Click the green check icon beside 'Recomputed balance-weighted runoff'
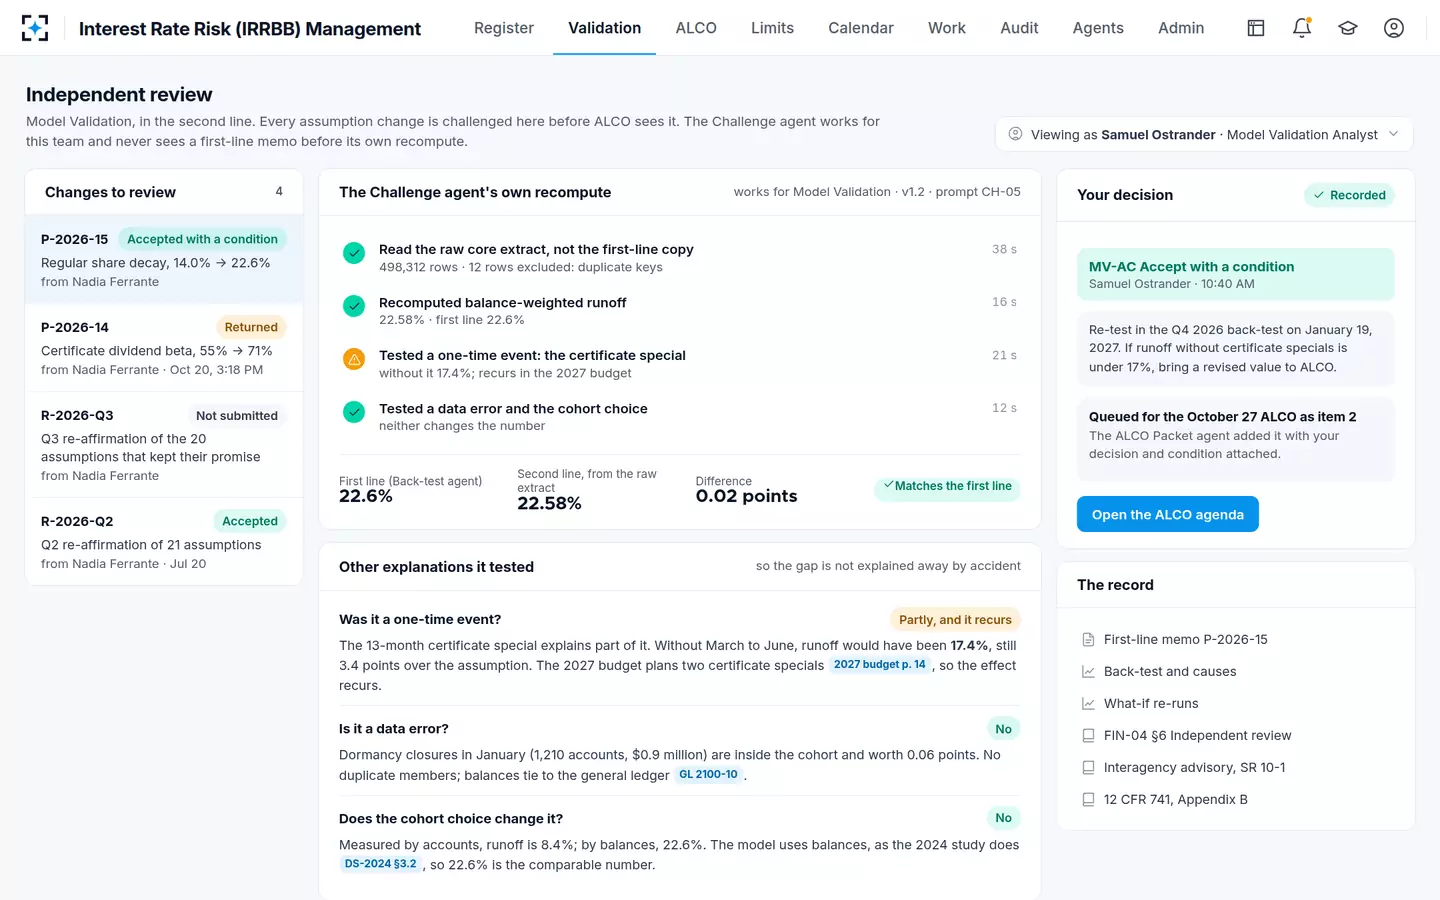This screenshot has height=900, width=1440. point(354,306)
